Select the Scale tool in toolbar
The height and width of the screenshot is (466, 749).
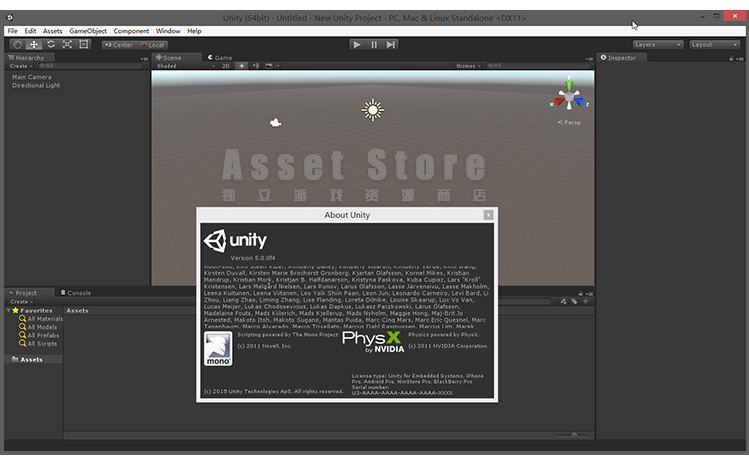click(x=67, y=45)
